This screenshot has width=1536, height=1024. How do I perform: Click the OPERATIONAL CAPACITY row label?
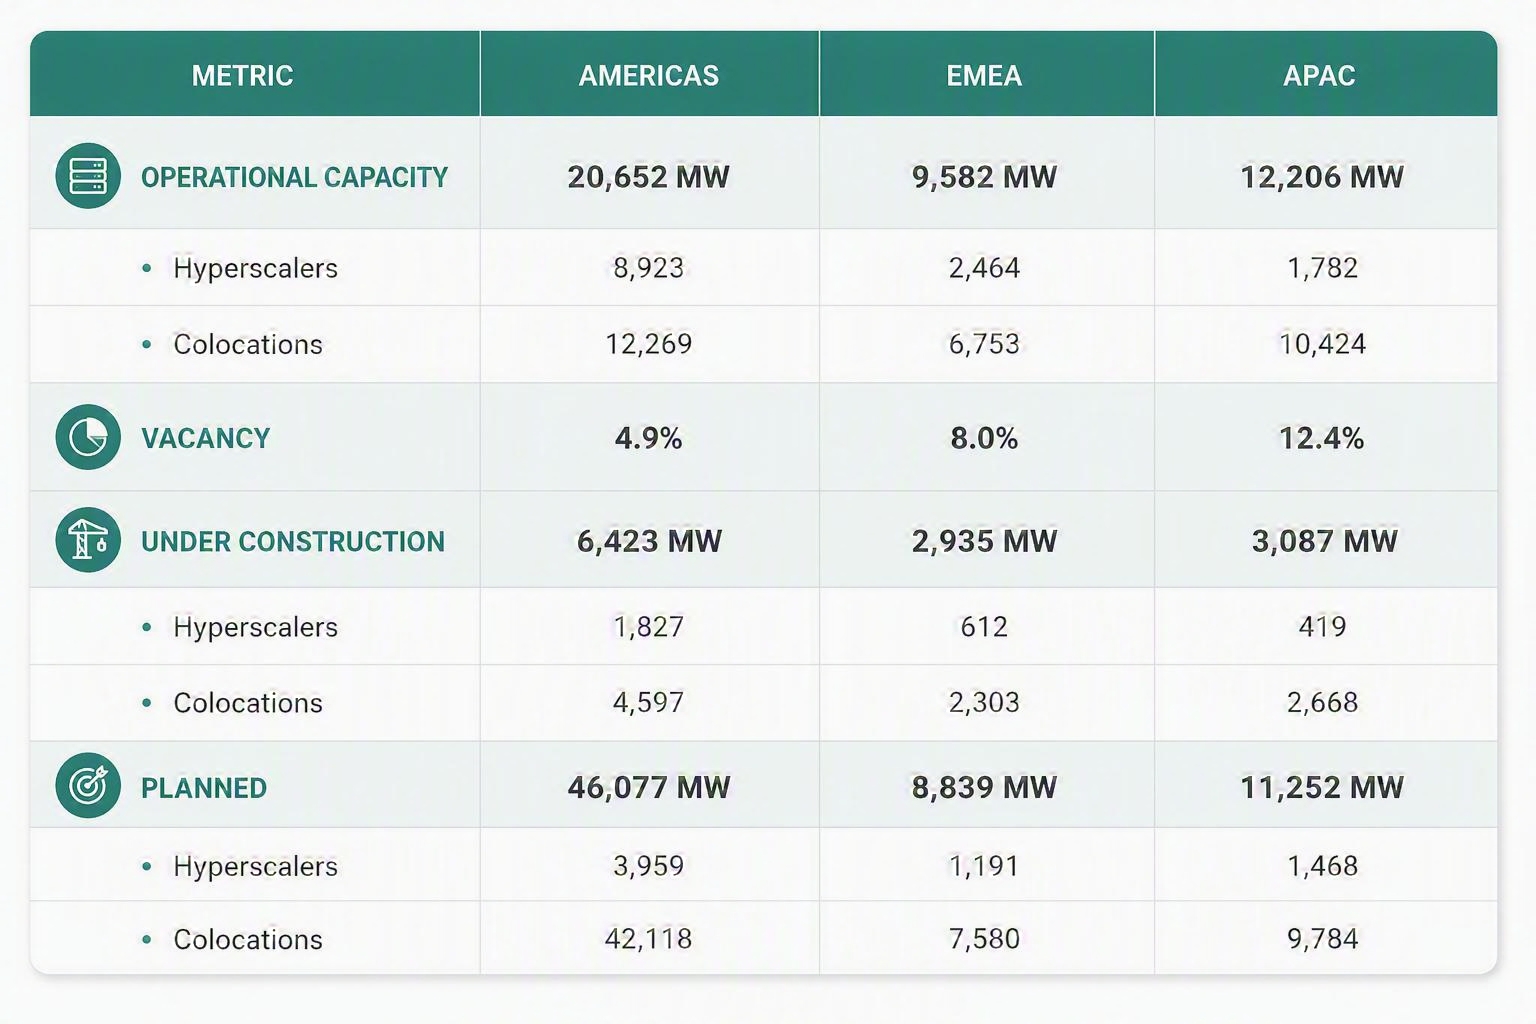tap(294, 177)
